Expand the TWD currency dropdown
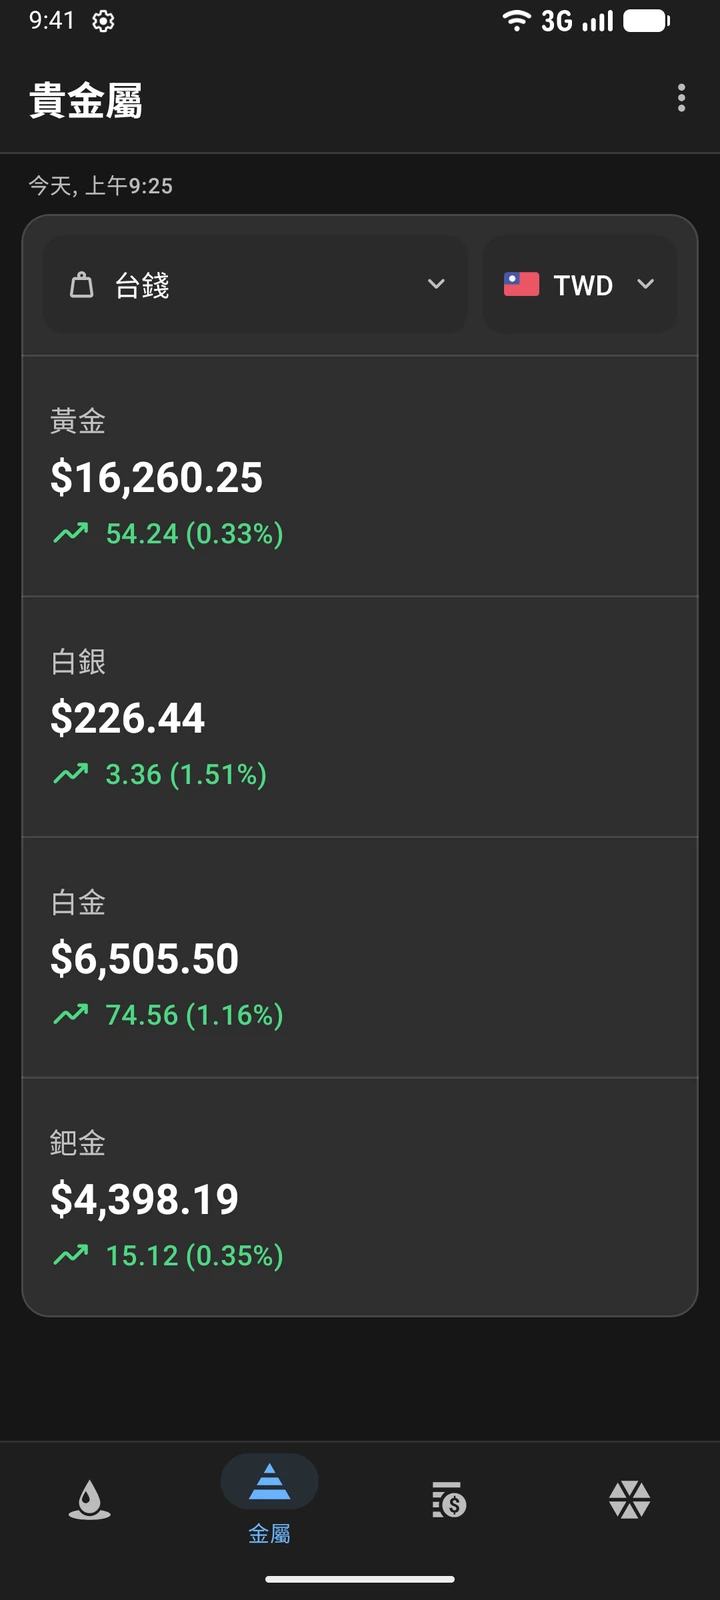The image size is (720, 1600). [580, 285]
